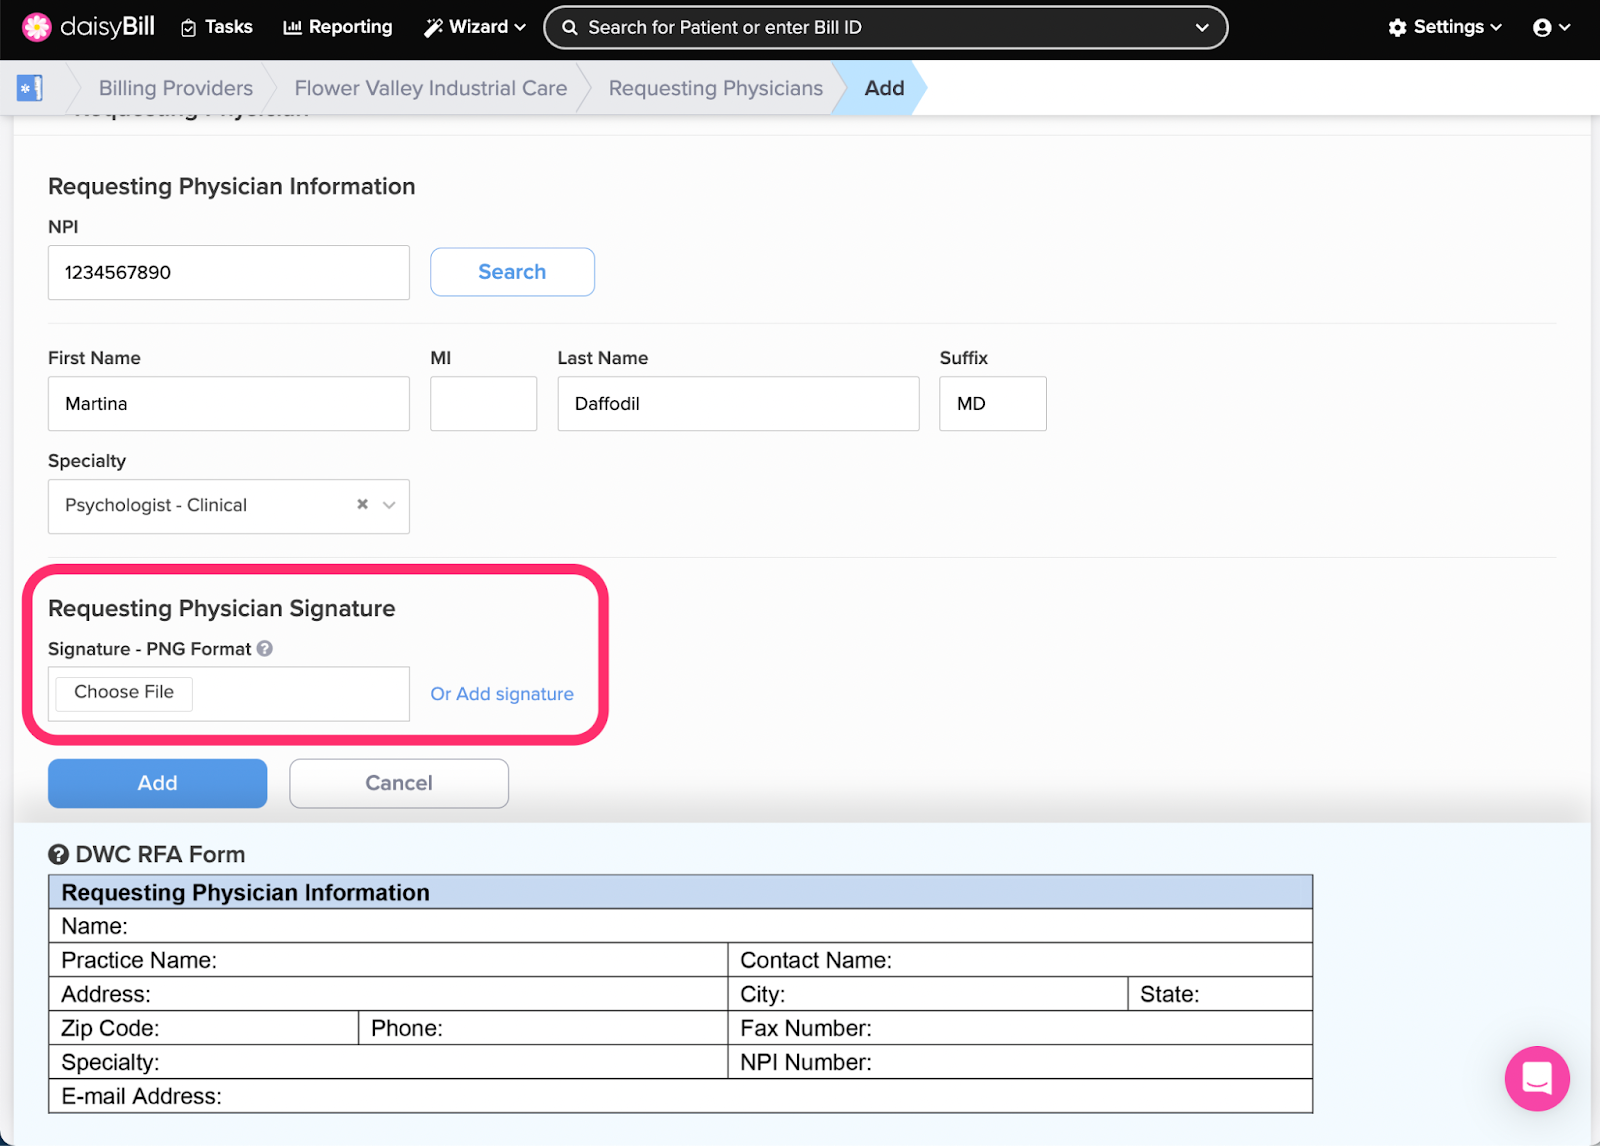Screen dimensions: 1600x1146
Task: Click the DWC RFA Form help icon
Action: point(59,854)
